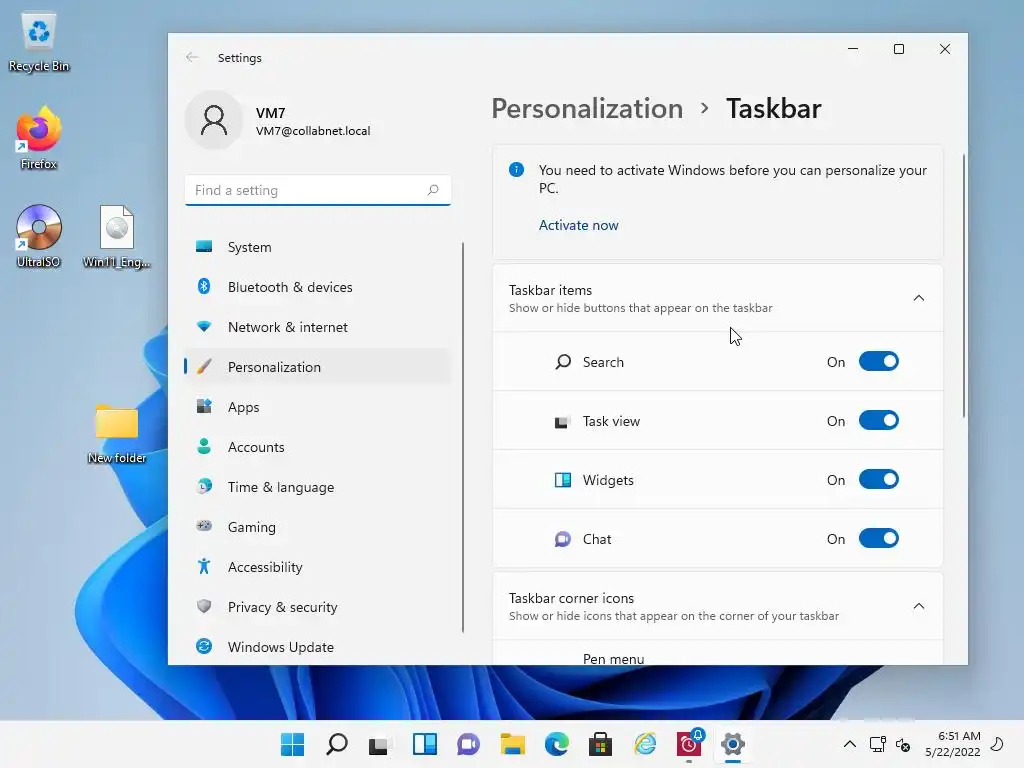Click the Windows Update sync icon
Image resolution: width=1024 pixels, height=768 pixels.
click(x=204, y=646)
